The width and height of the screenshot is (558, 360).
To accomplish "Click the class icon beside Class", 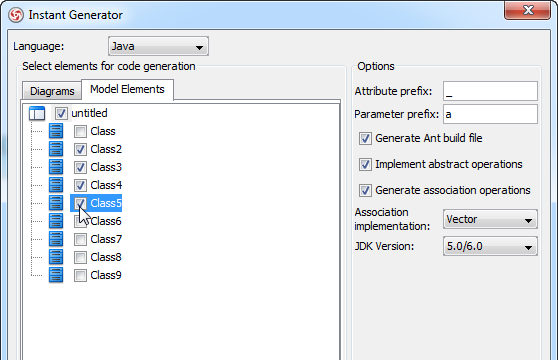I will pyautogui.click(x=56, y=131).
